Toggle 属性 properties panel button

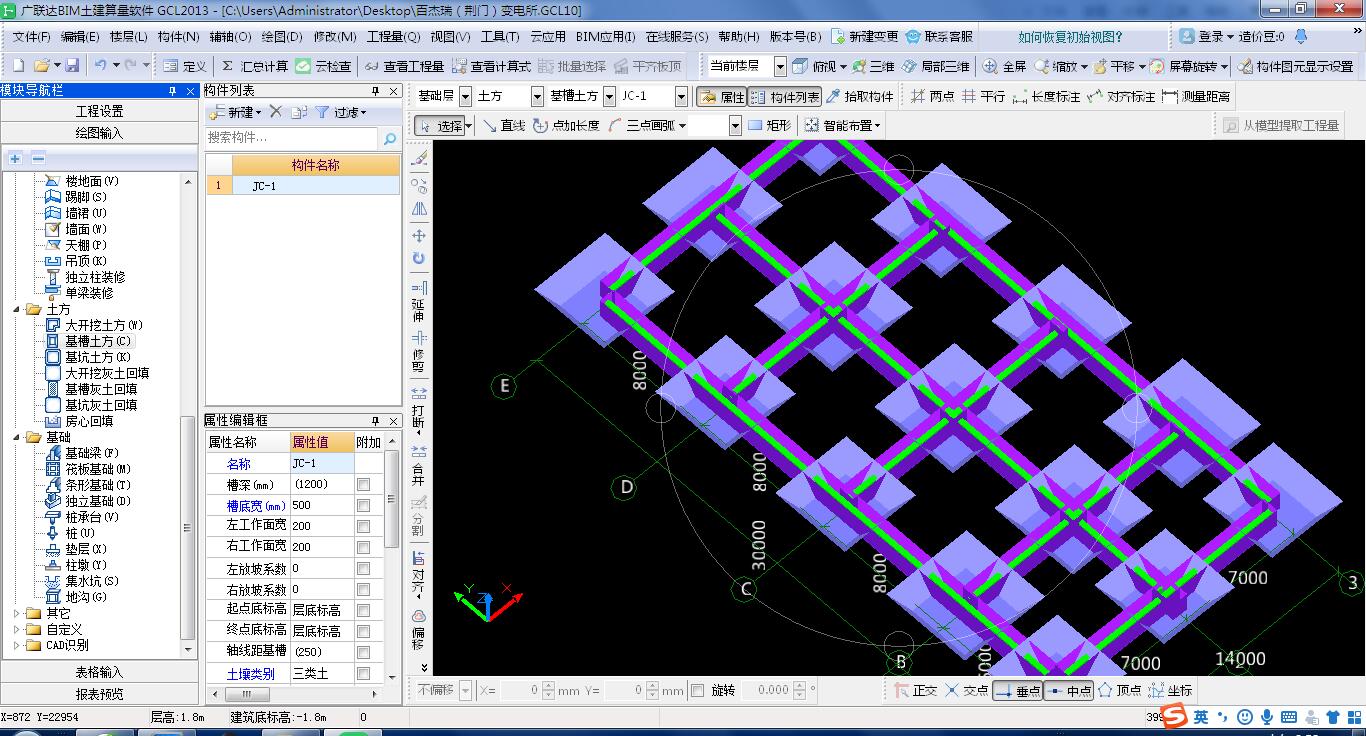coord(722,97)
